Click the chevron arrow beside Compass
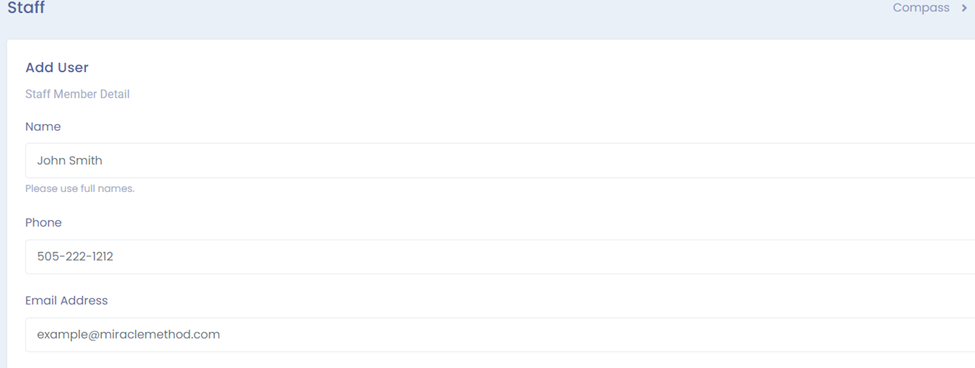The height and width of the screenshot is (368, 975). tap(964, 8)
